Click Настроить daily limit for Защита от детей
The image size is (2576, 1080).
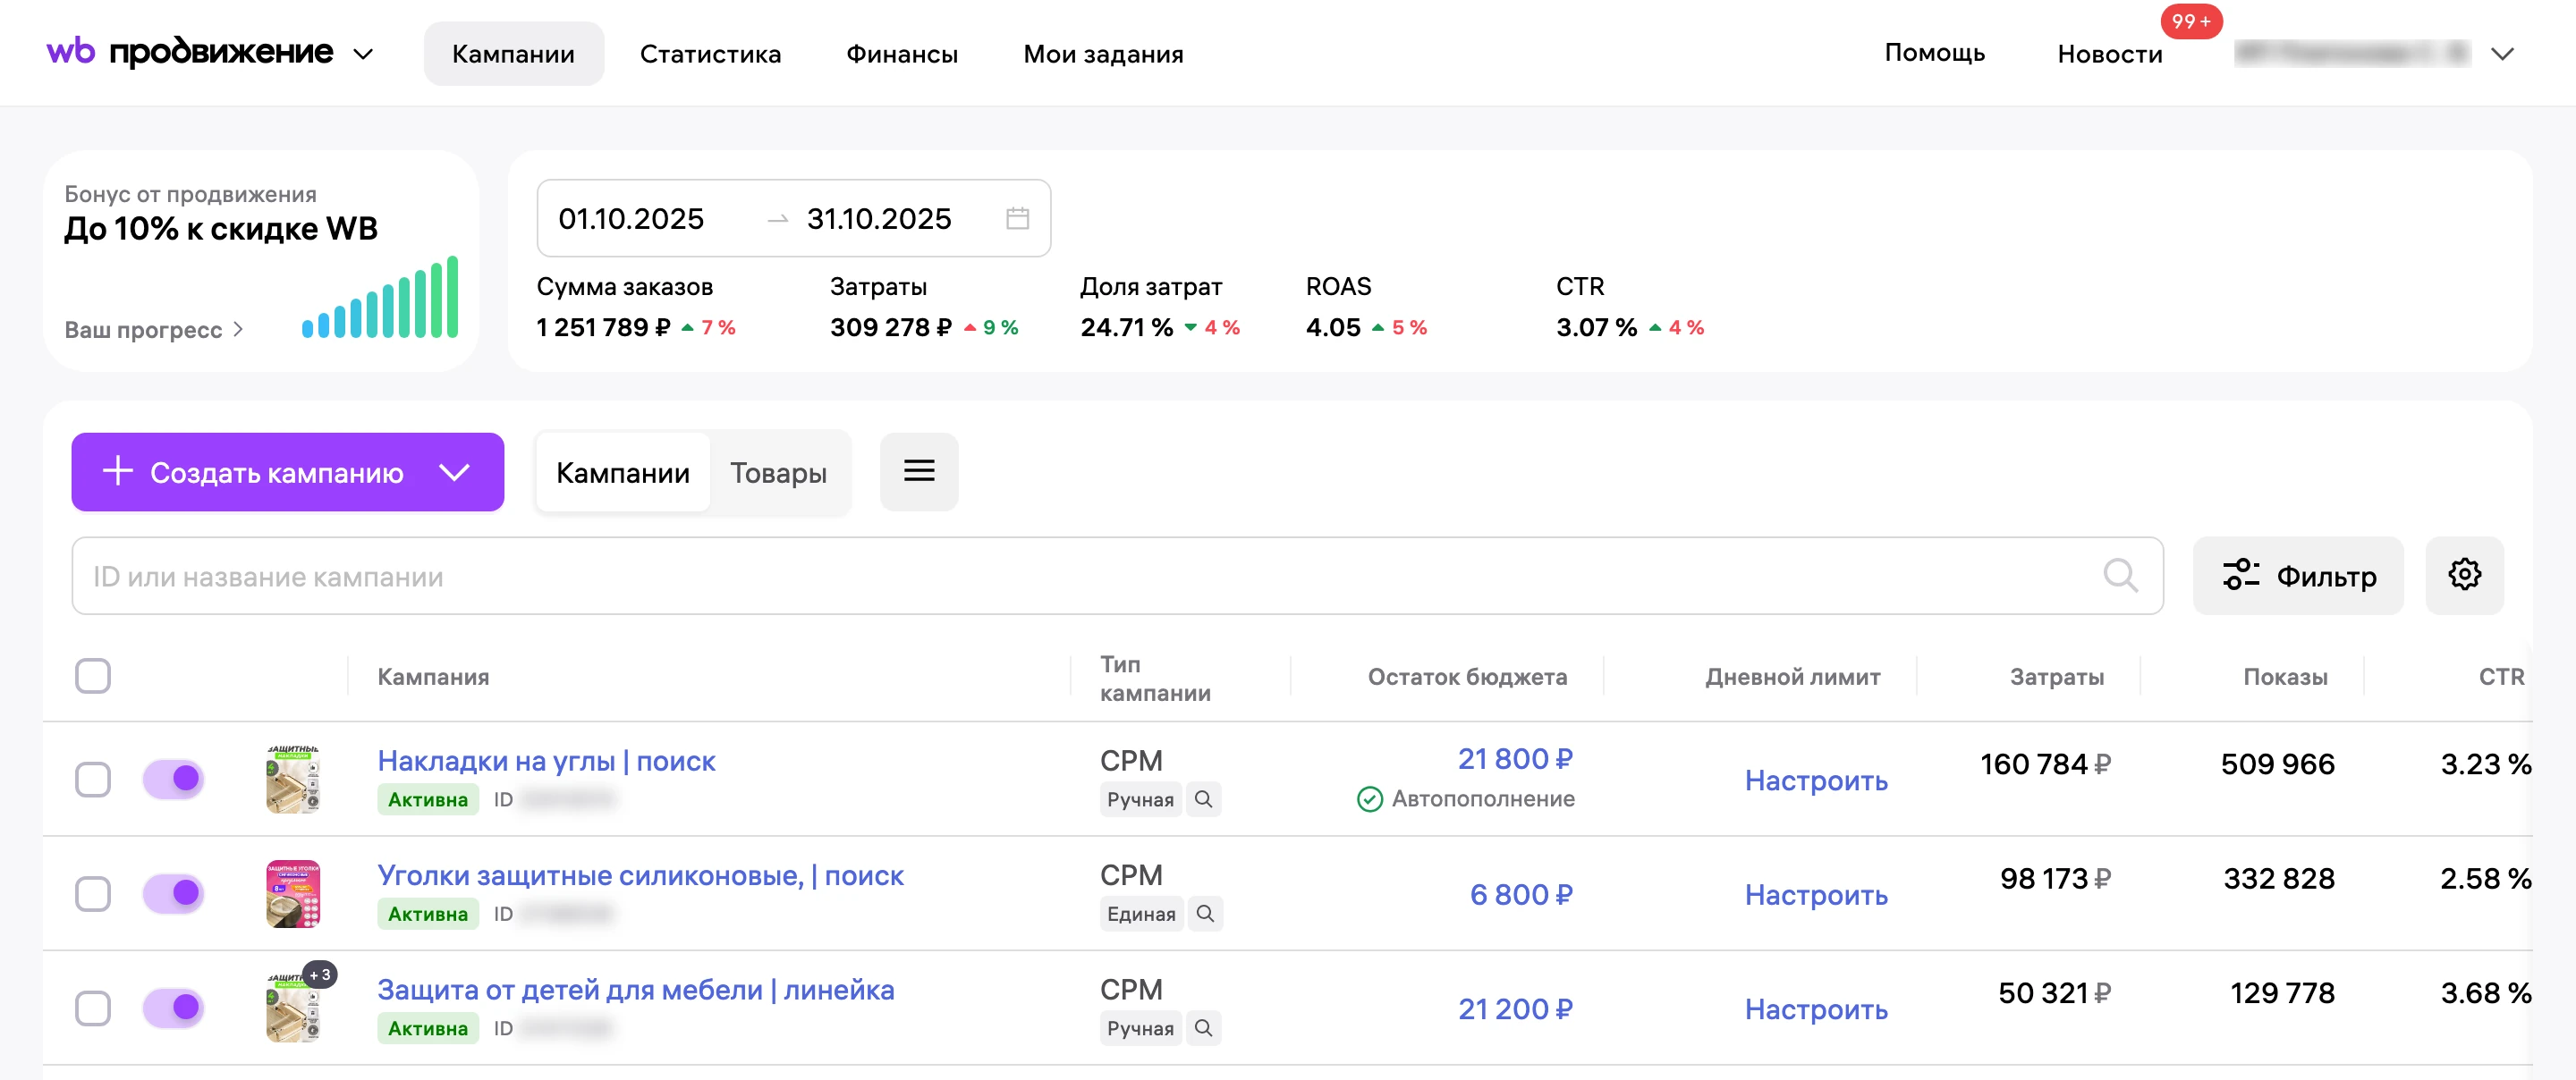[x=1815, y=1008]
